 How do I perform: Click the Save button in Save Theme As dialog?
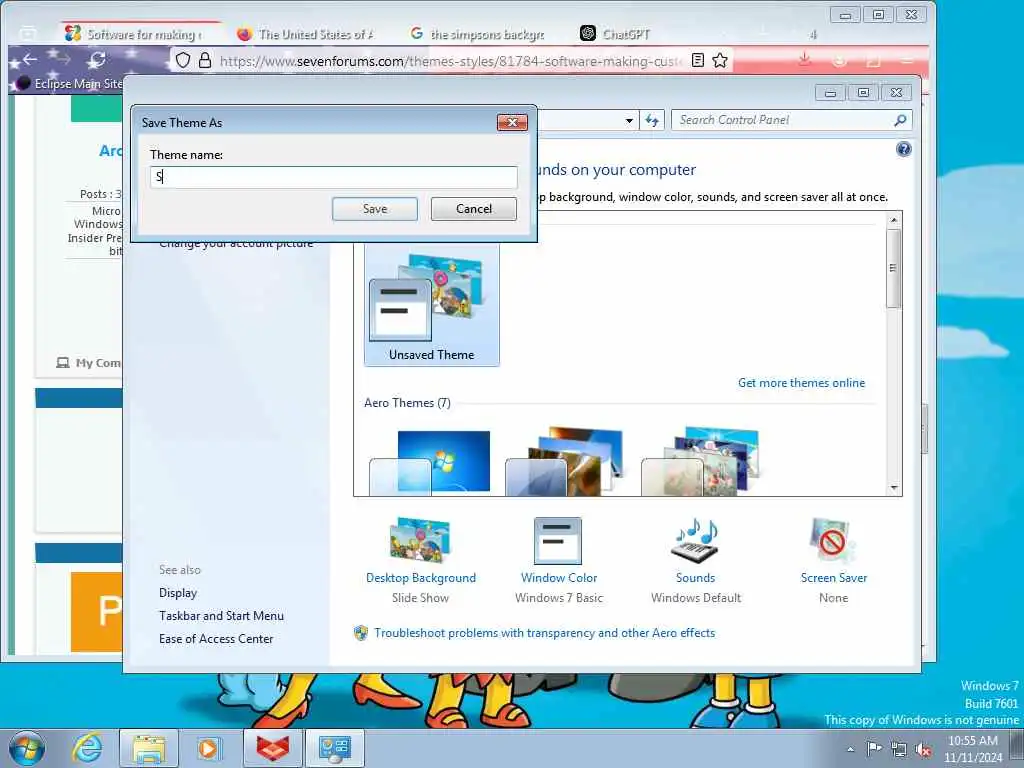[x=375, y=209]
